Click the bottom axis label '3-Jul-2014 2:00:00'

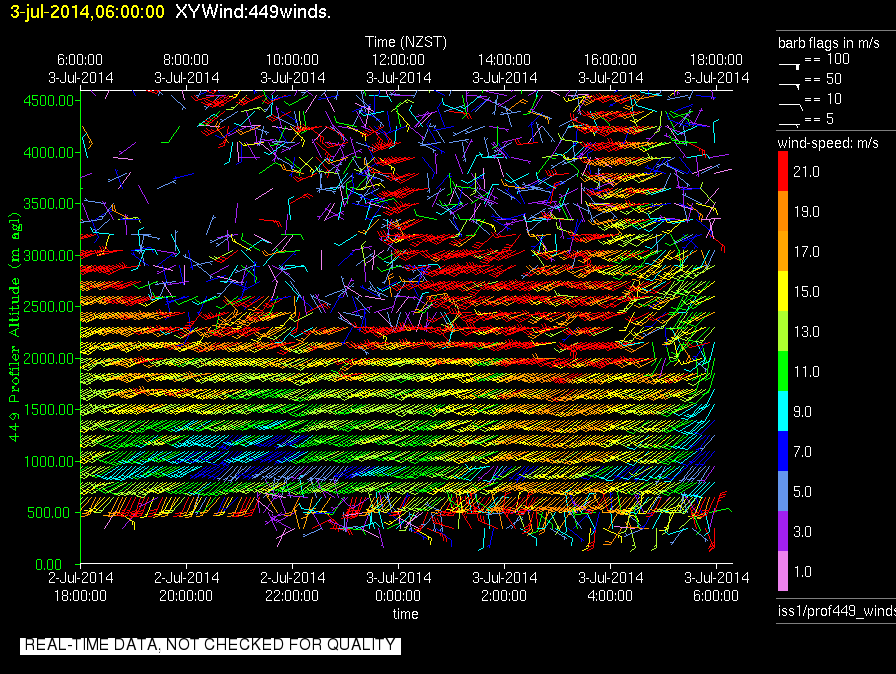coord(504,587)
